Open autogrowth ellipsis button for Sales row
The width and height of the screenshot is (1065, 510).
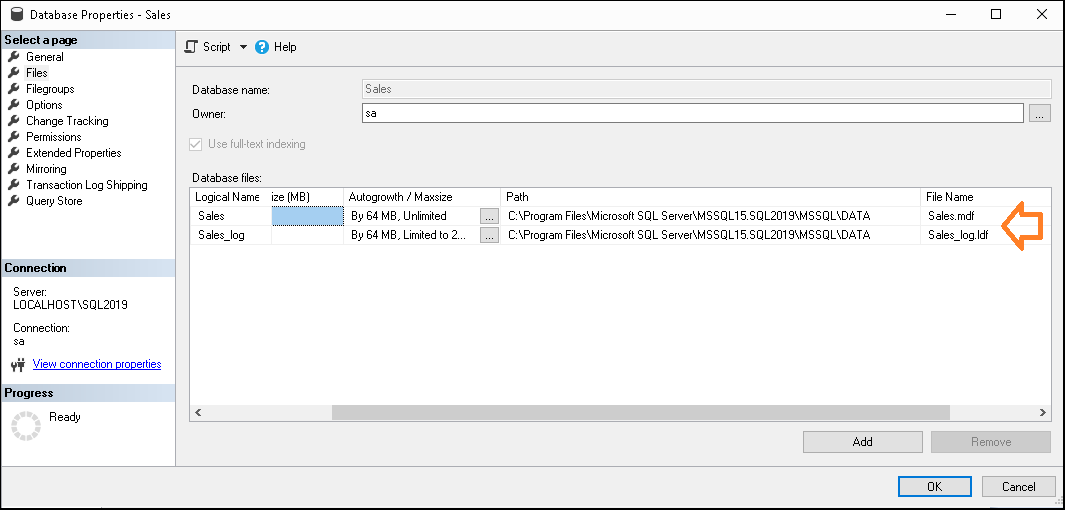[489, 216]
